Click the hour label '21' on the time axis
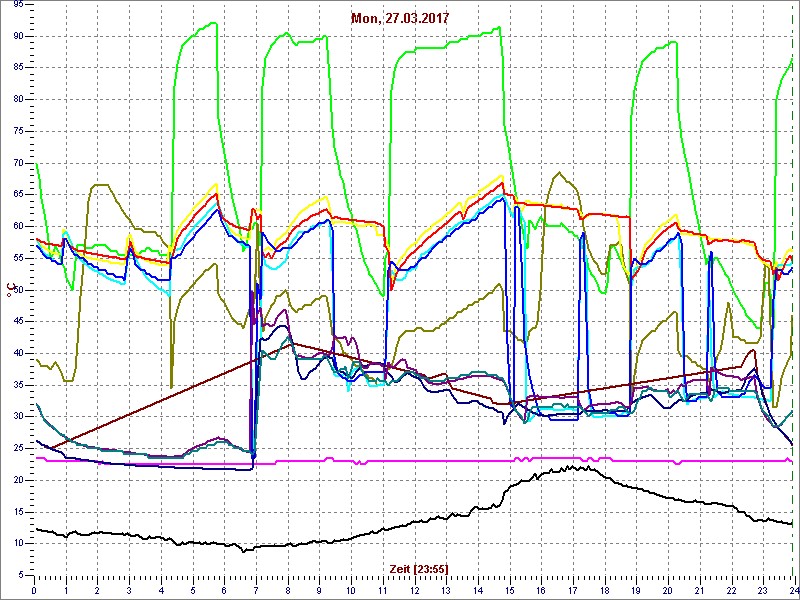800x600 pixels. point(698,588)
